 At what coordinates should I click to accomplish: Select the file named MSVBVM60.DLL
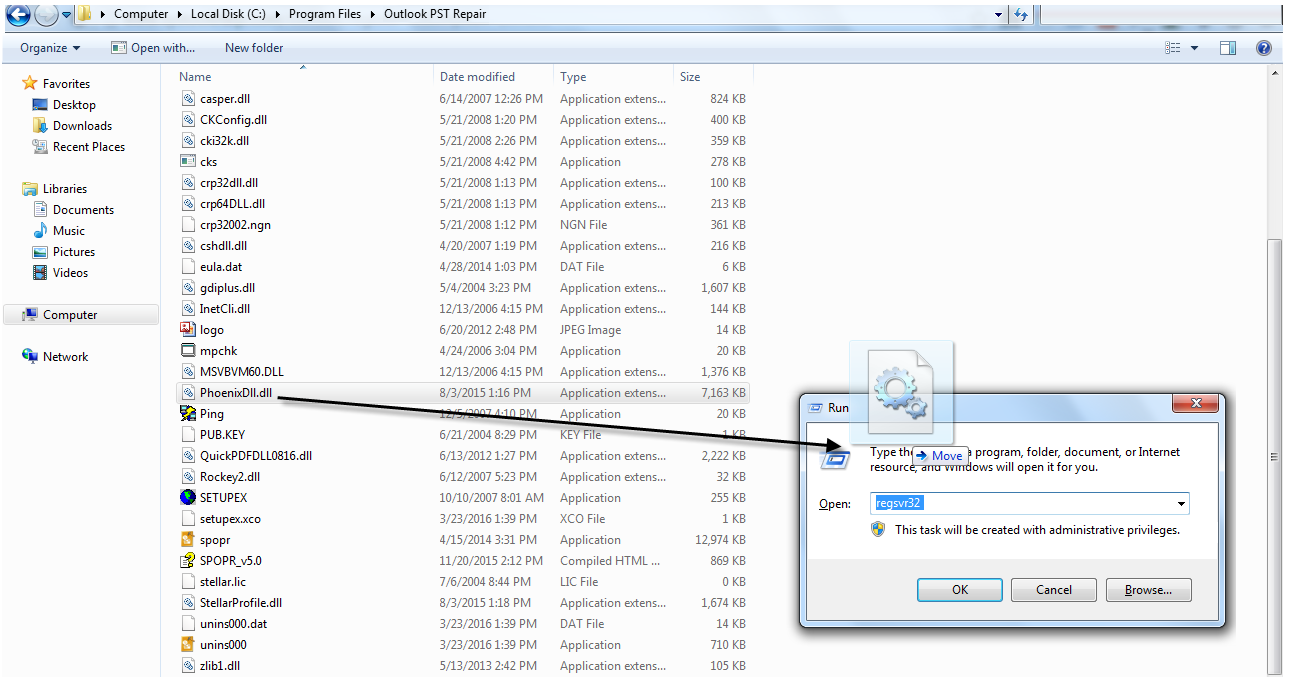242,372
